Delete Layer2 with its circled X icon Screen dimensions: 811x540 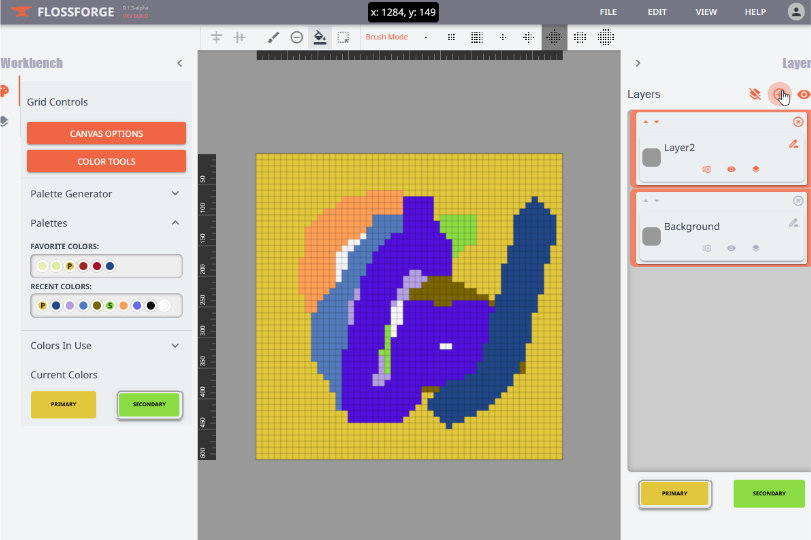coord(798,122)
